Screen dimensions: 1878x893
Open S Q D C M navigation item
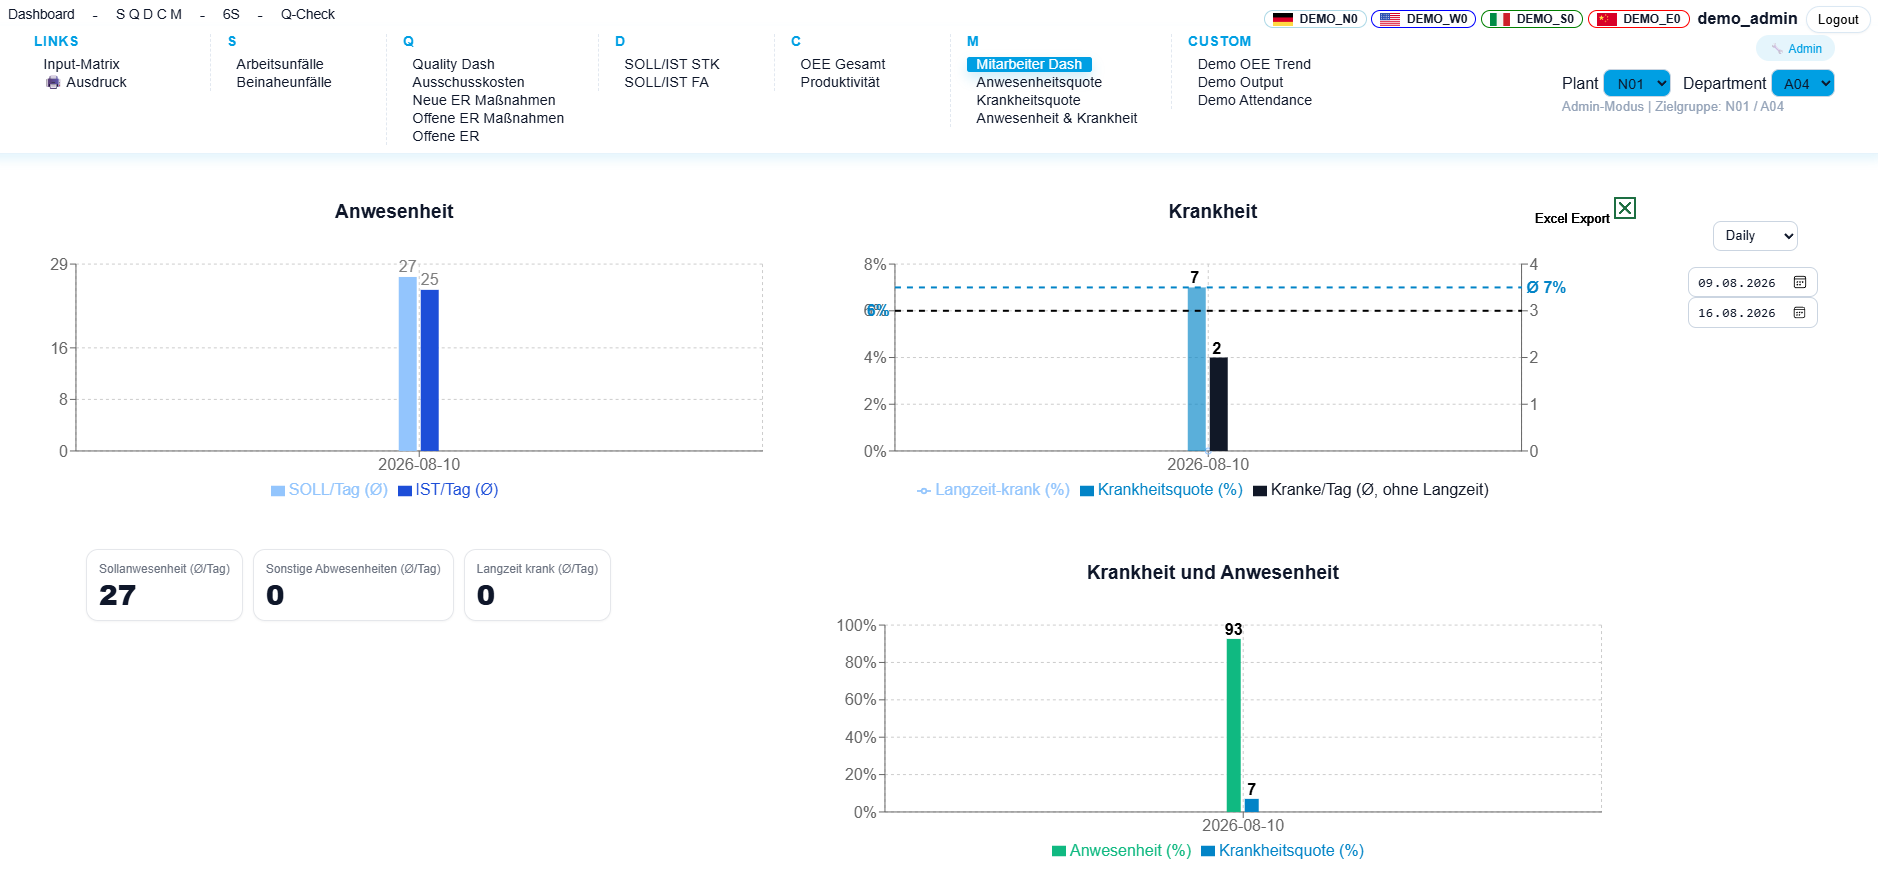coord(149,14)
